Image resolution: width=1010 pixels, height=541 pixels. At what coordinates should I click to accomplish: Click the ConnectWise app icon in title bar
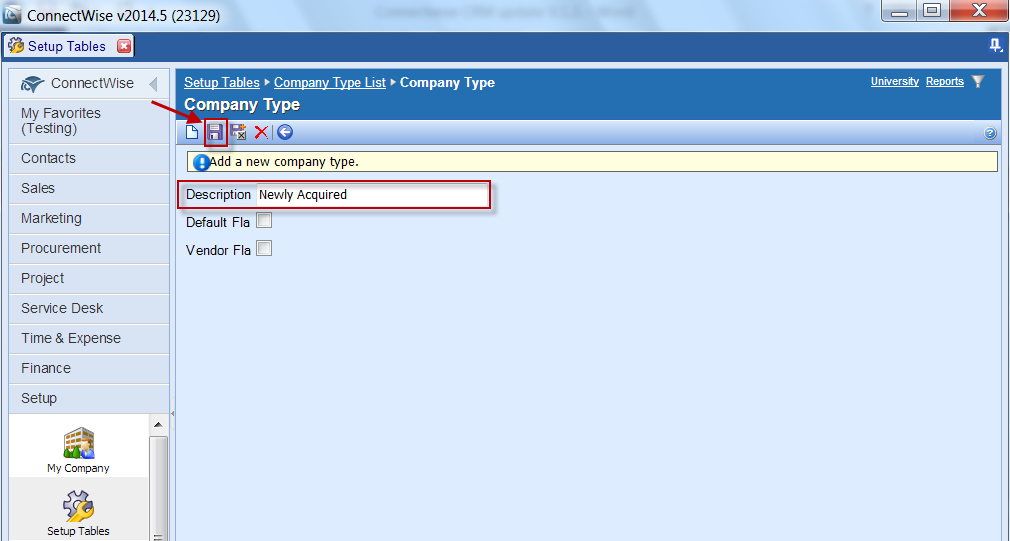(x=12, y=14)
